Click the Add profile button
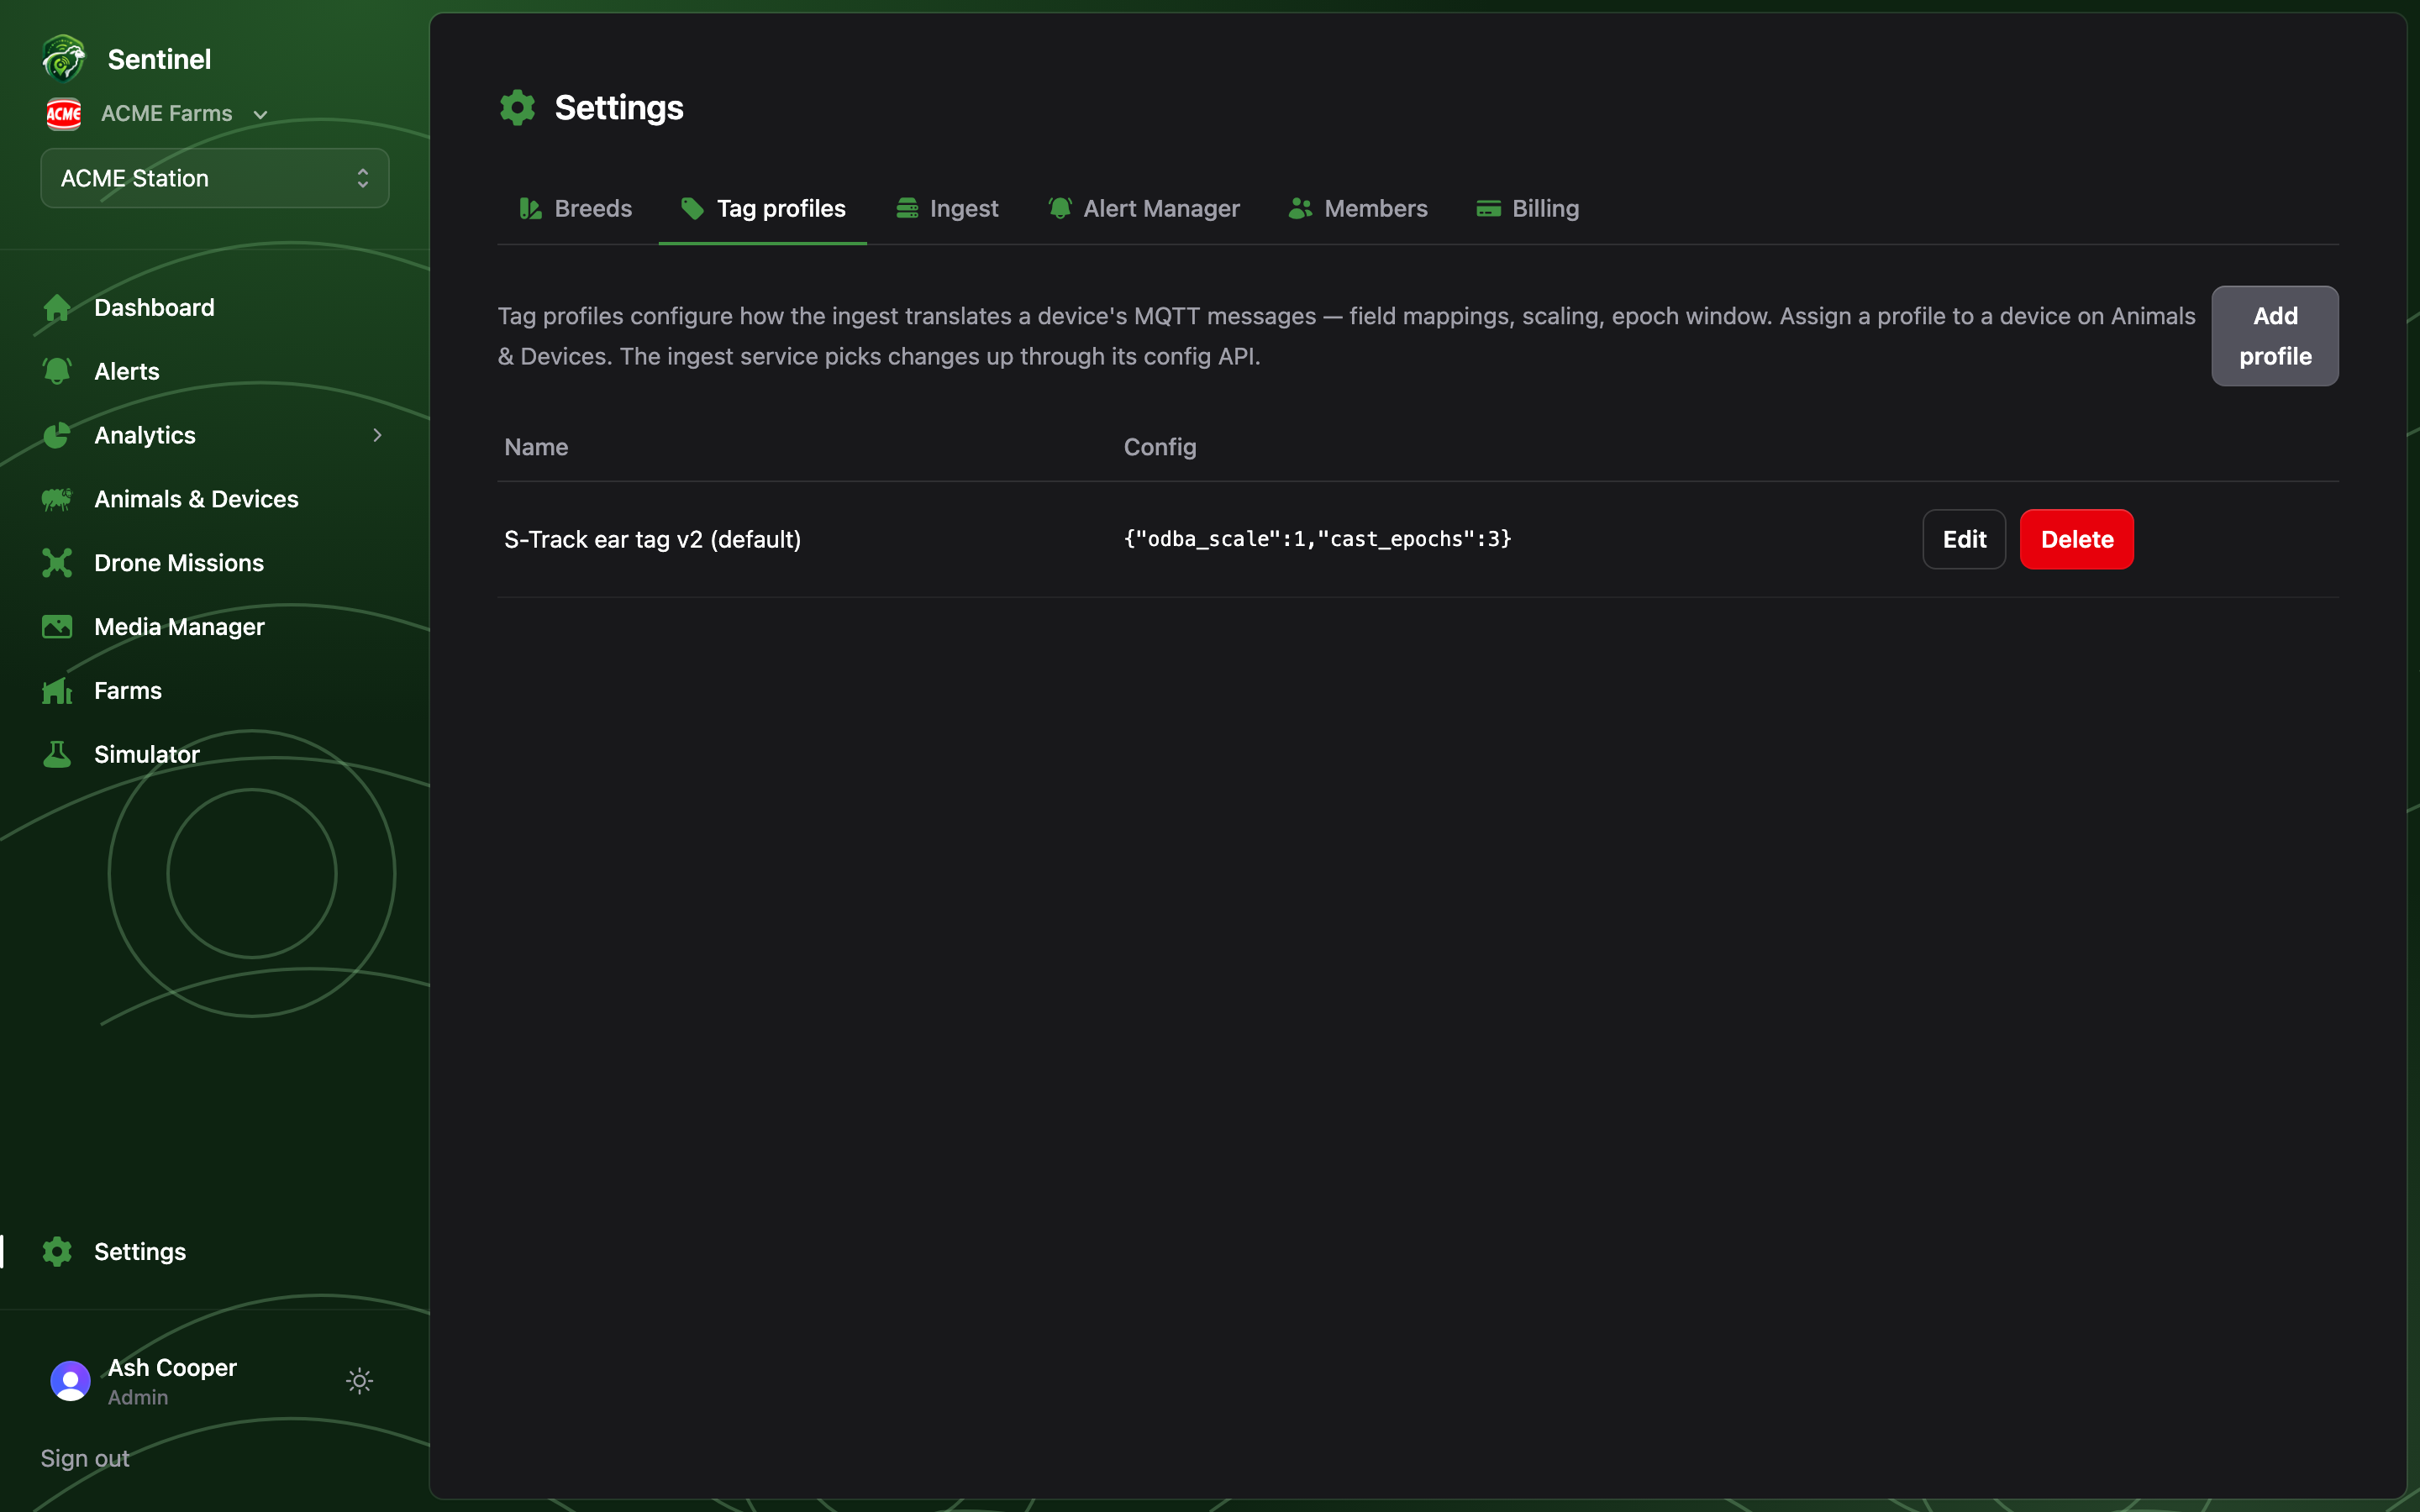 tap(2274, 336)
